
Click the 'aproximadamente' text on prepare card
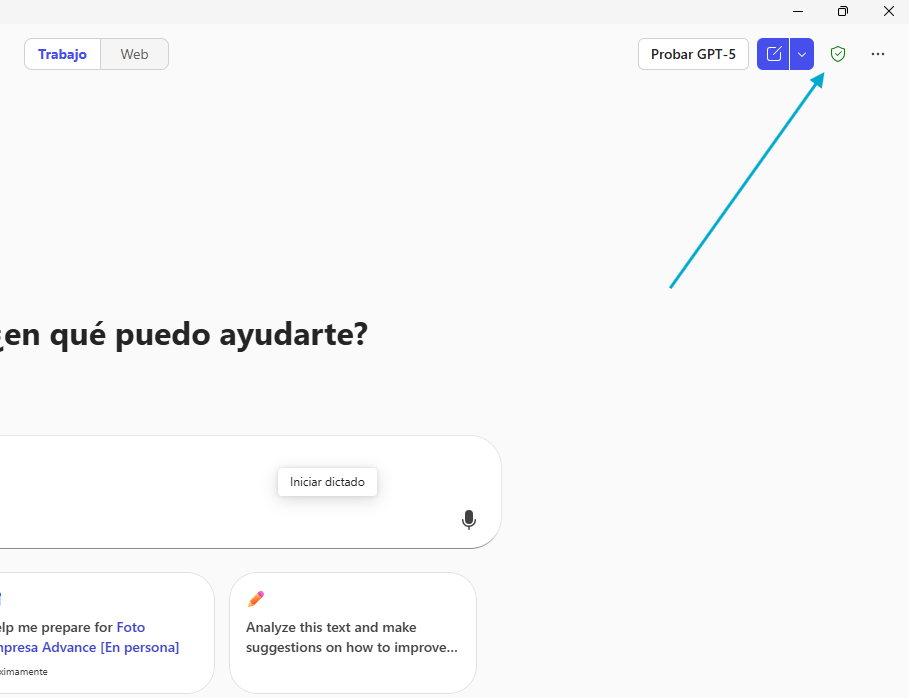coord(22,672)
